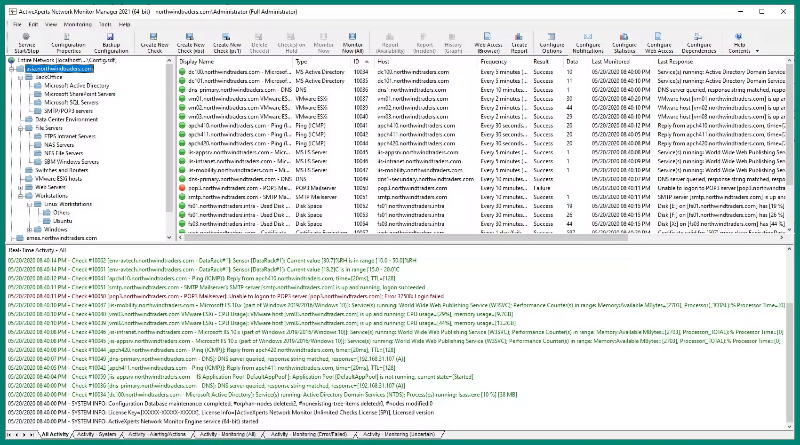800x445 pixels.
Task: Expand the Windows tree node
Action: click(x=30, y=230)
